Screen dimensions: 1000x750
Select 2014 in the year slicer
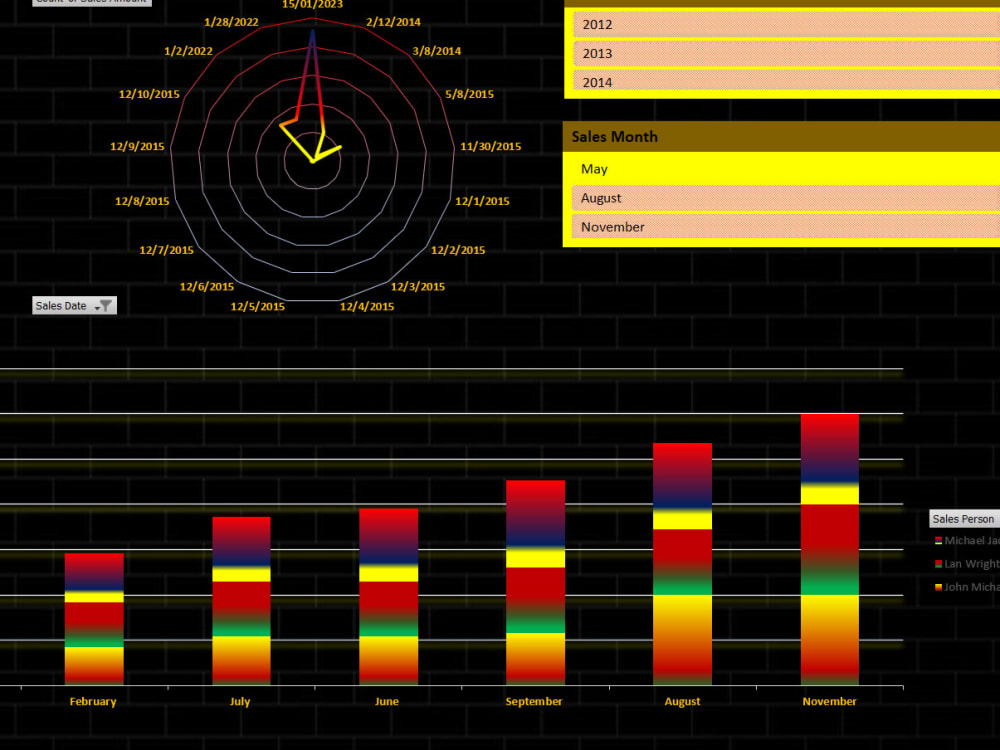click(786, 80)
